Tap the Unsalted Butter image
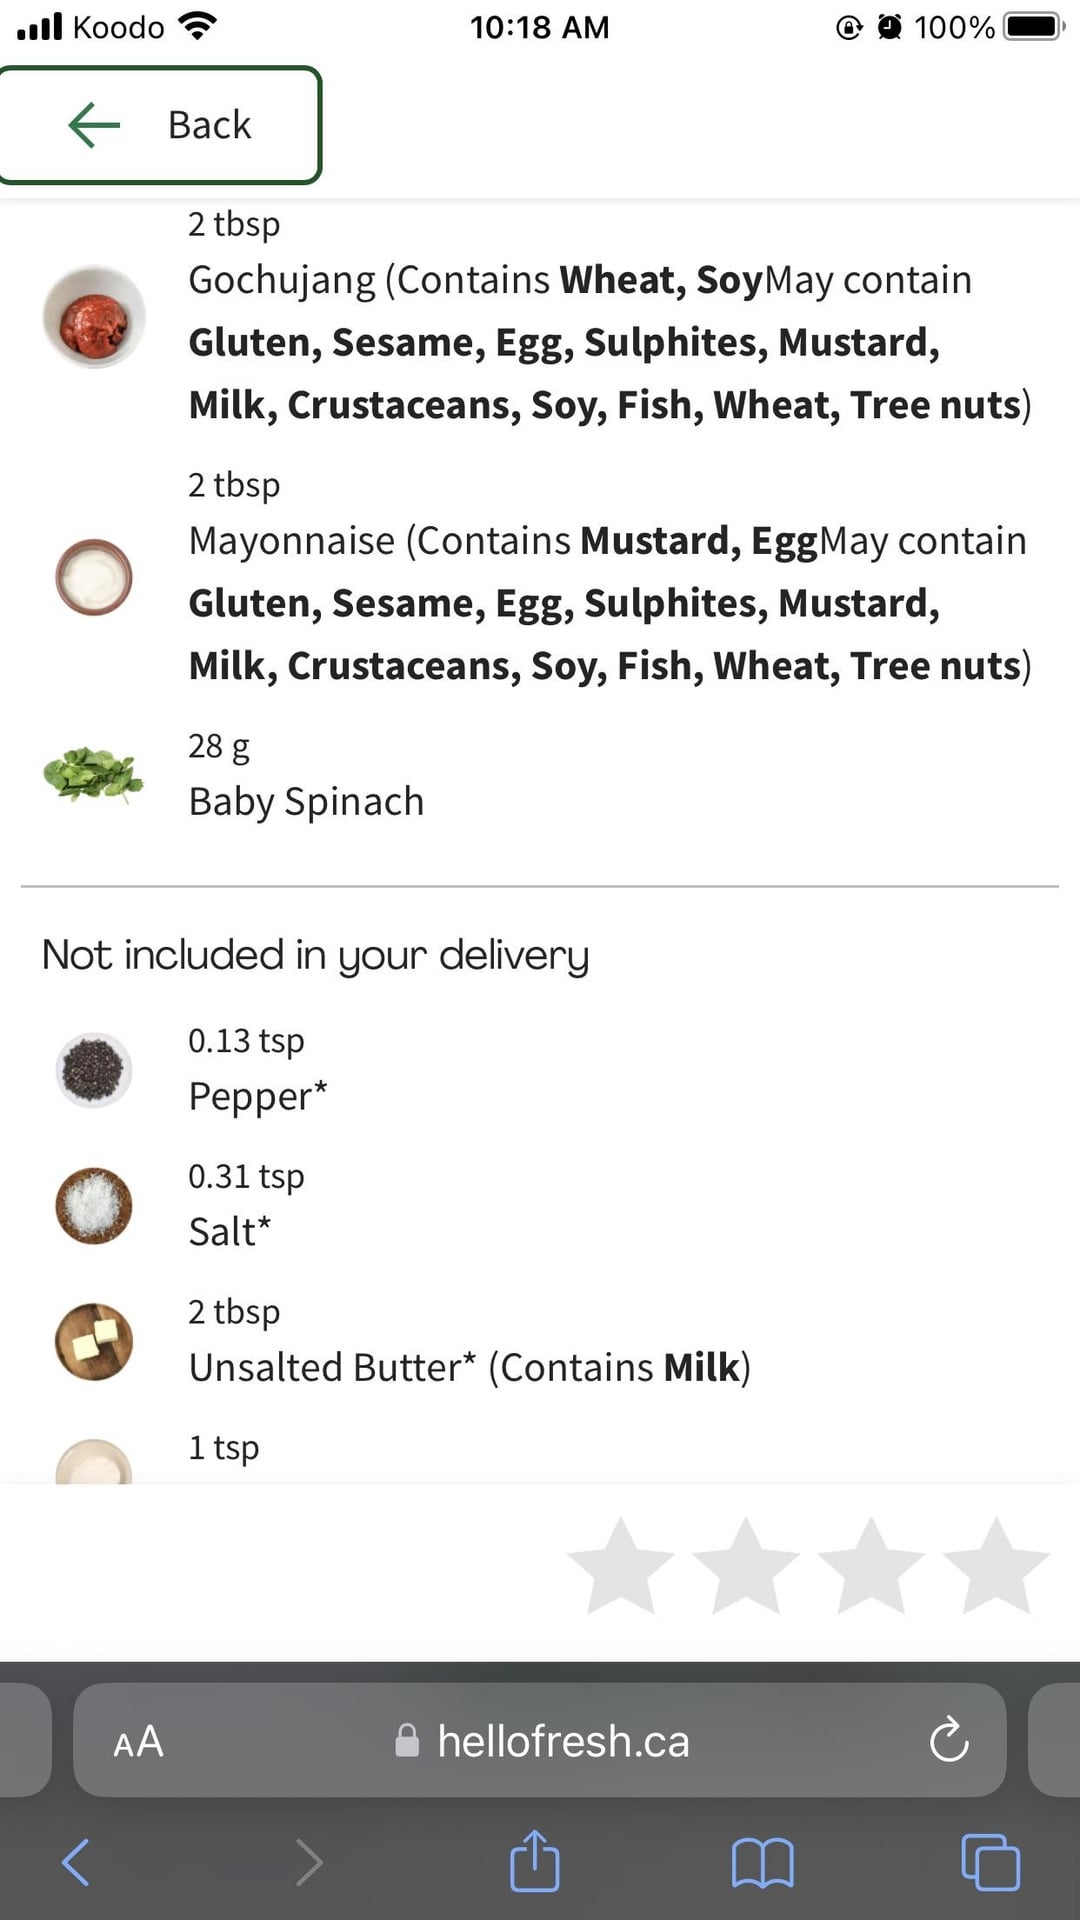This screenshot has height=1920, width=1080. point(94,1341)
